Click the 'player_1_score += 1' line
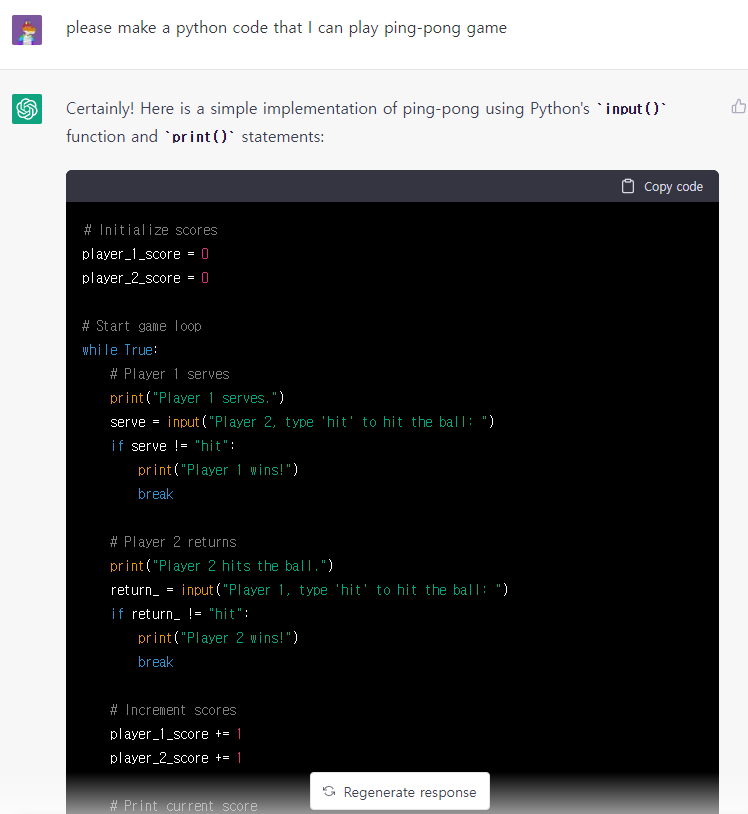Image resolution: width=748 pixels, height=814 pixels. [x=176, y=734]
